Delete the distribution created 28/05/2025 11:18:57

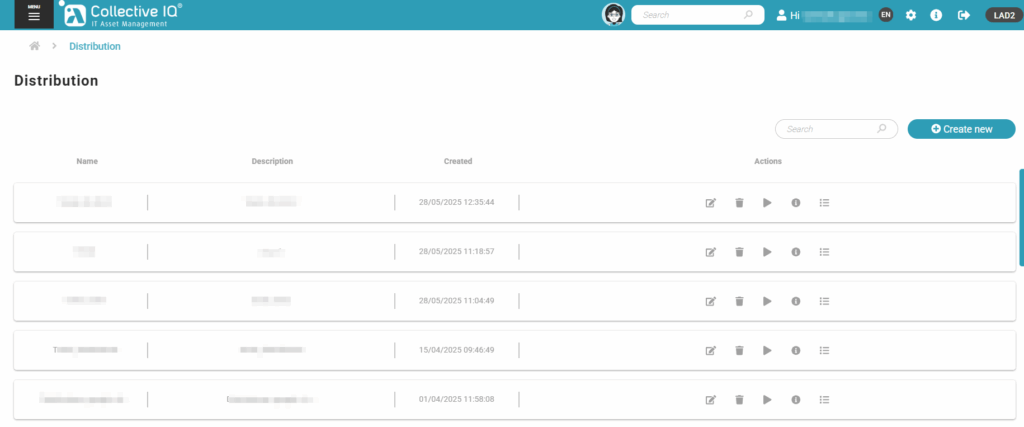point(739,251)
